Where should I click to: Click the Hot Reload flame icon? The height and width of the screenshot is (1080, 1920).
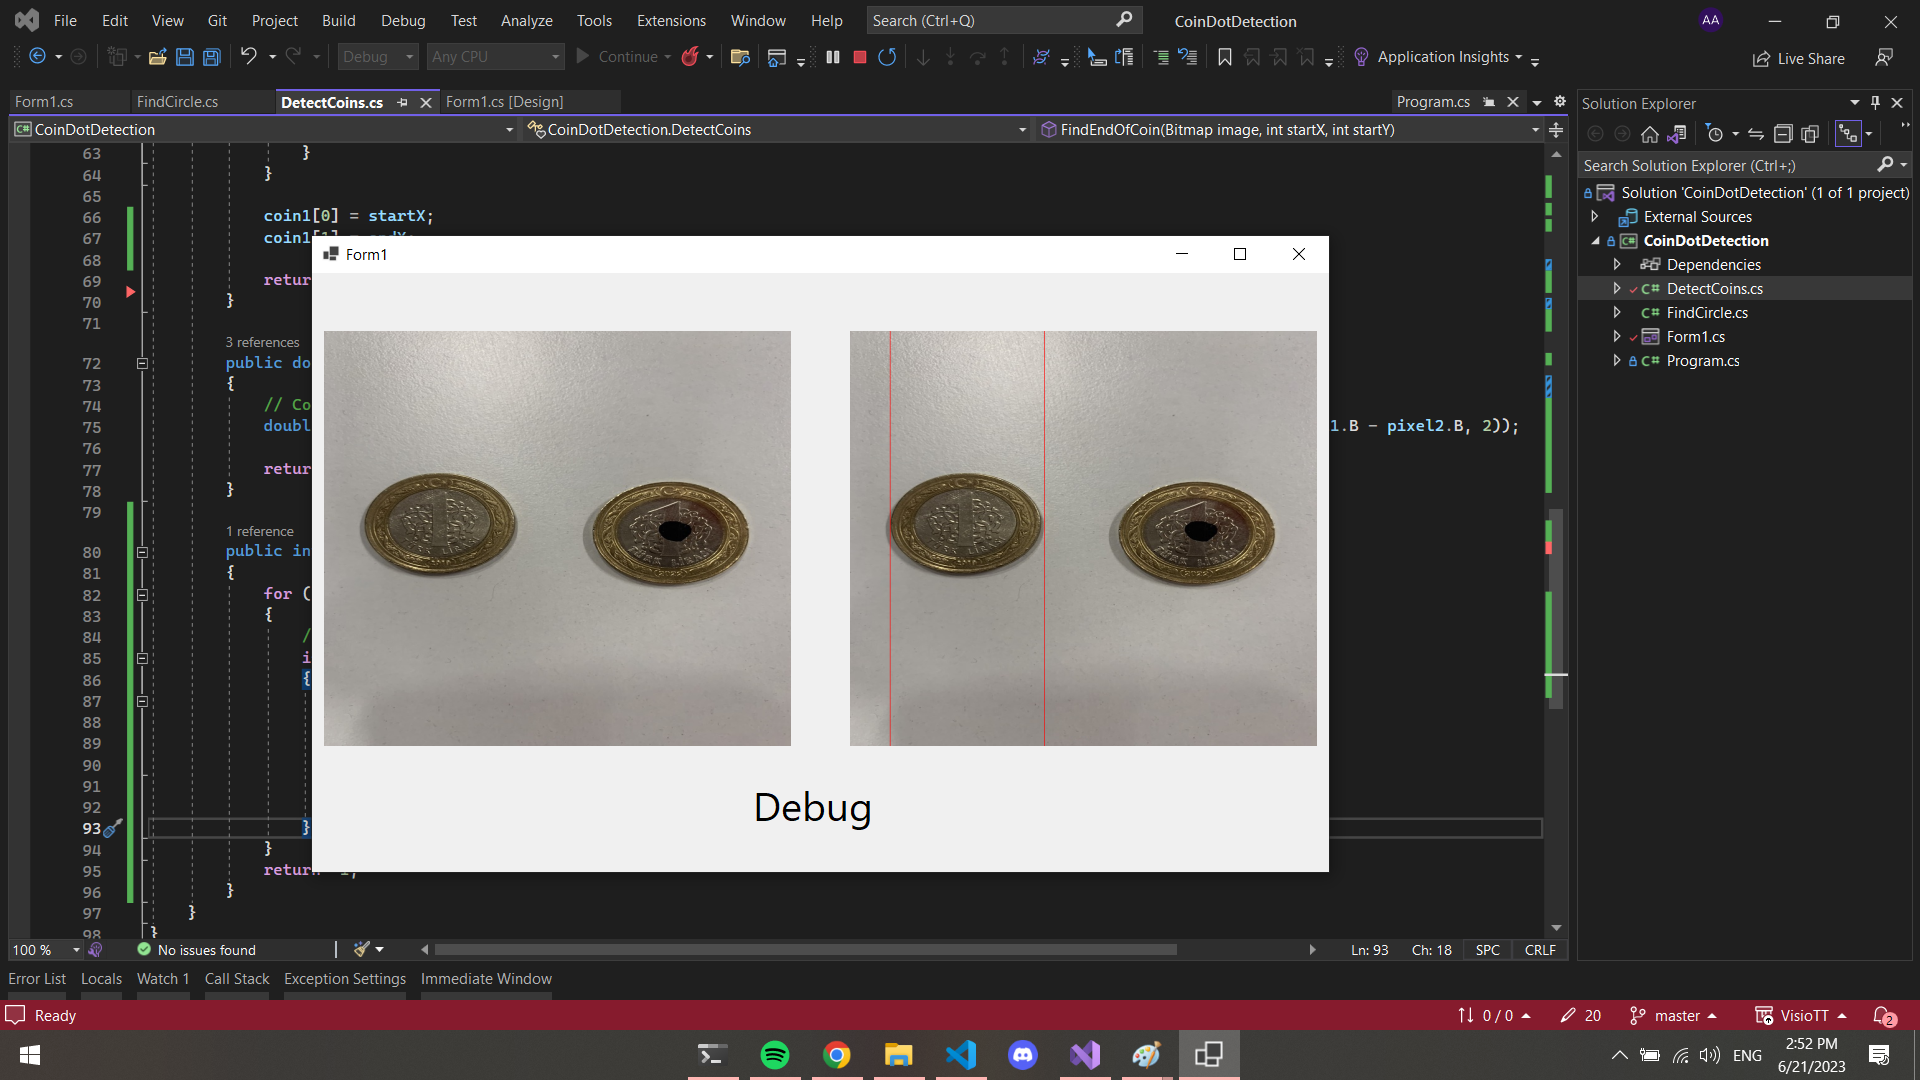pos(689,57)
